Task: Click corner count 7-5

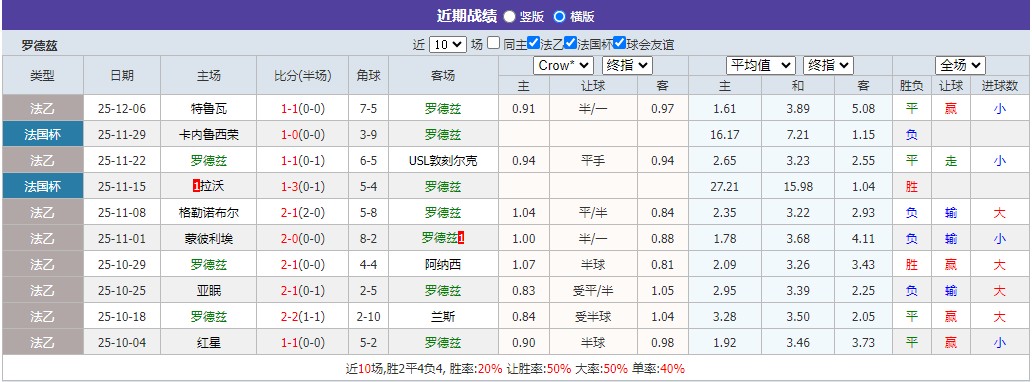Action: pyautogui.click(x=369, y=109)
